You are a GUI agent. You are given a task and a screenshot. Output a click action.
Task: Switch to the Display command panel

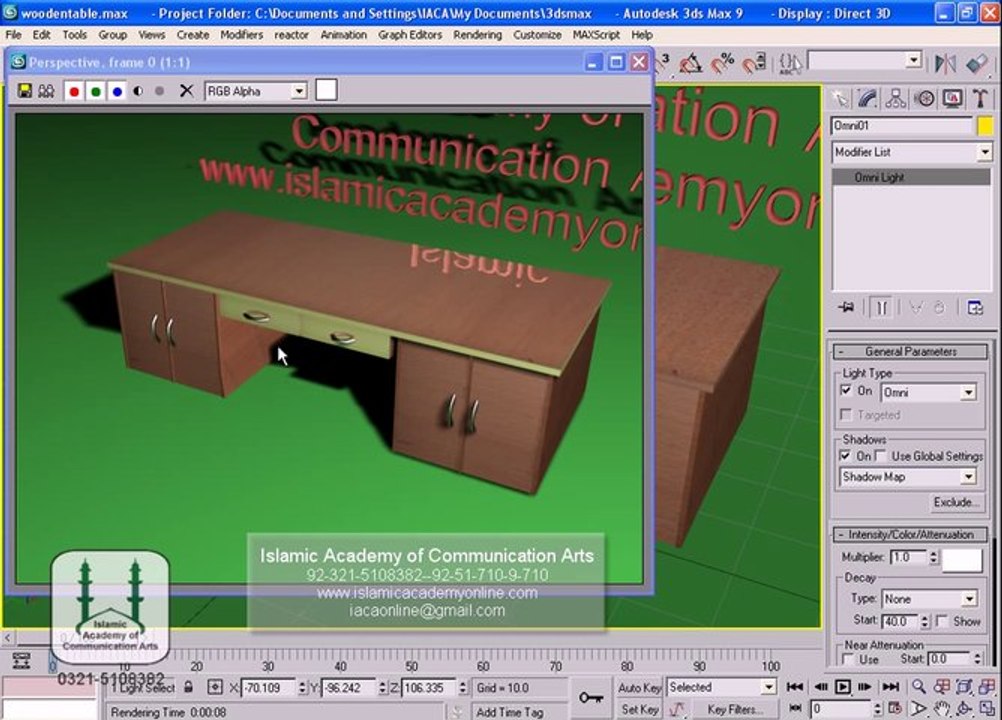[x=953, y=98]
